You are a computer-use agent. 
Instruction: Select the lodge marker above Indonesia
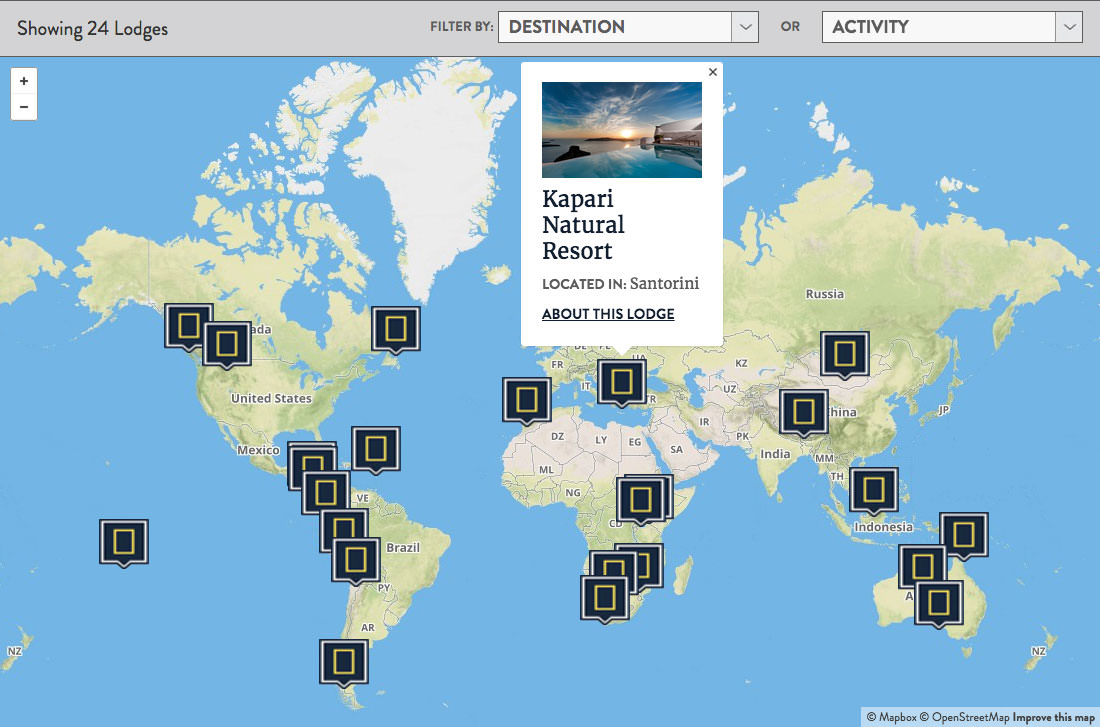tap(873, 491)
